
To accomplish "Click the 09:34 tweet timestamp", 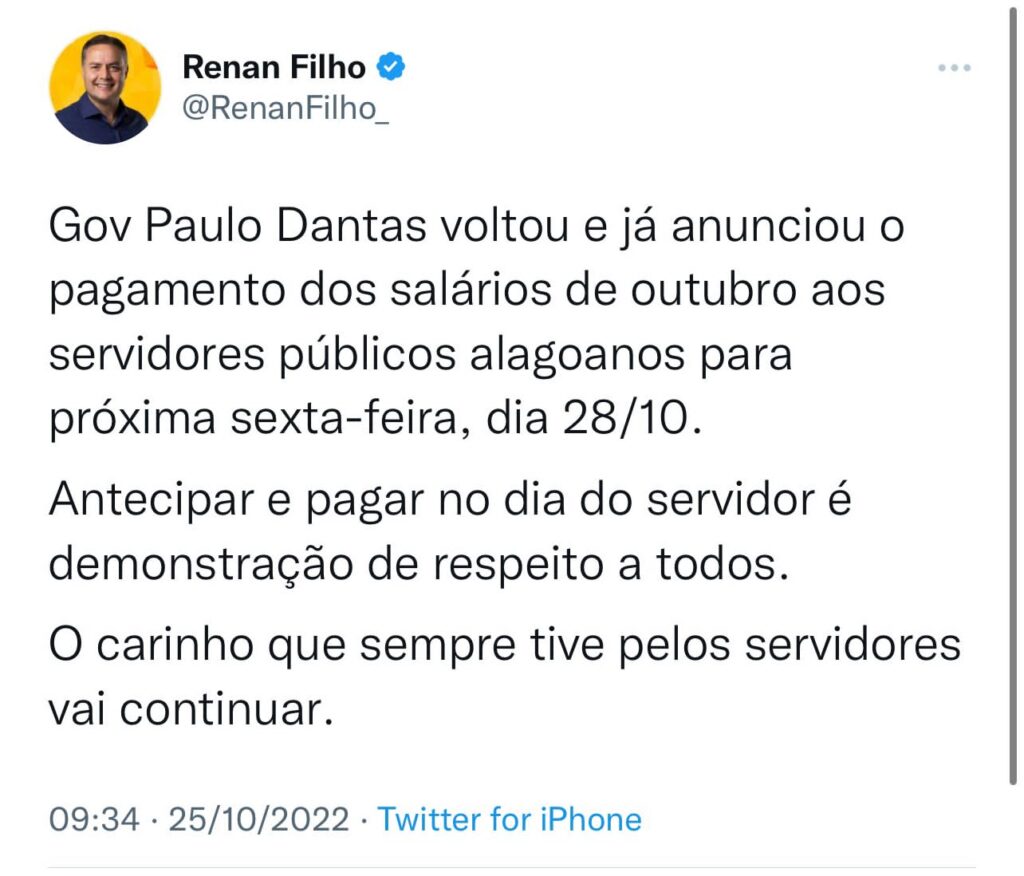I will [x=93, y=820].
